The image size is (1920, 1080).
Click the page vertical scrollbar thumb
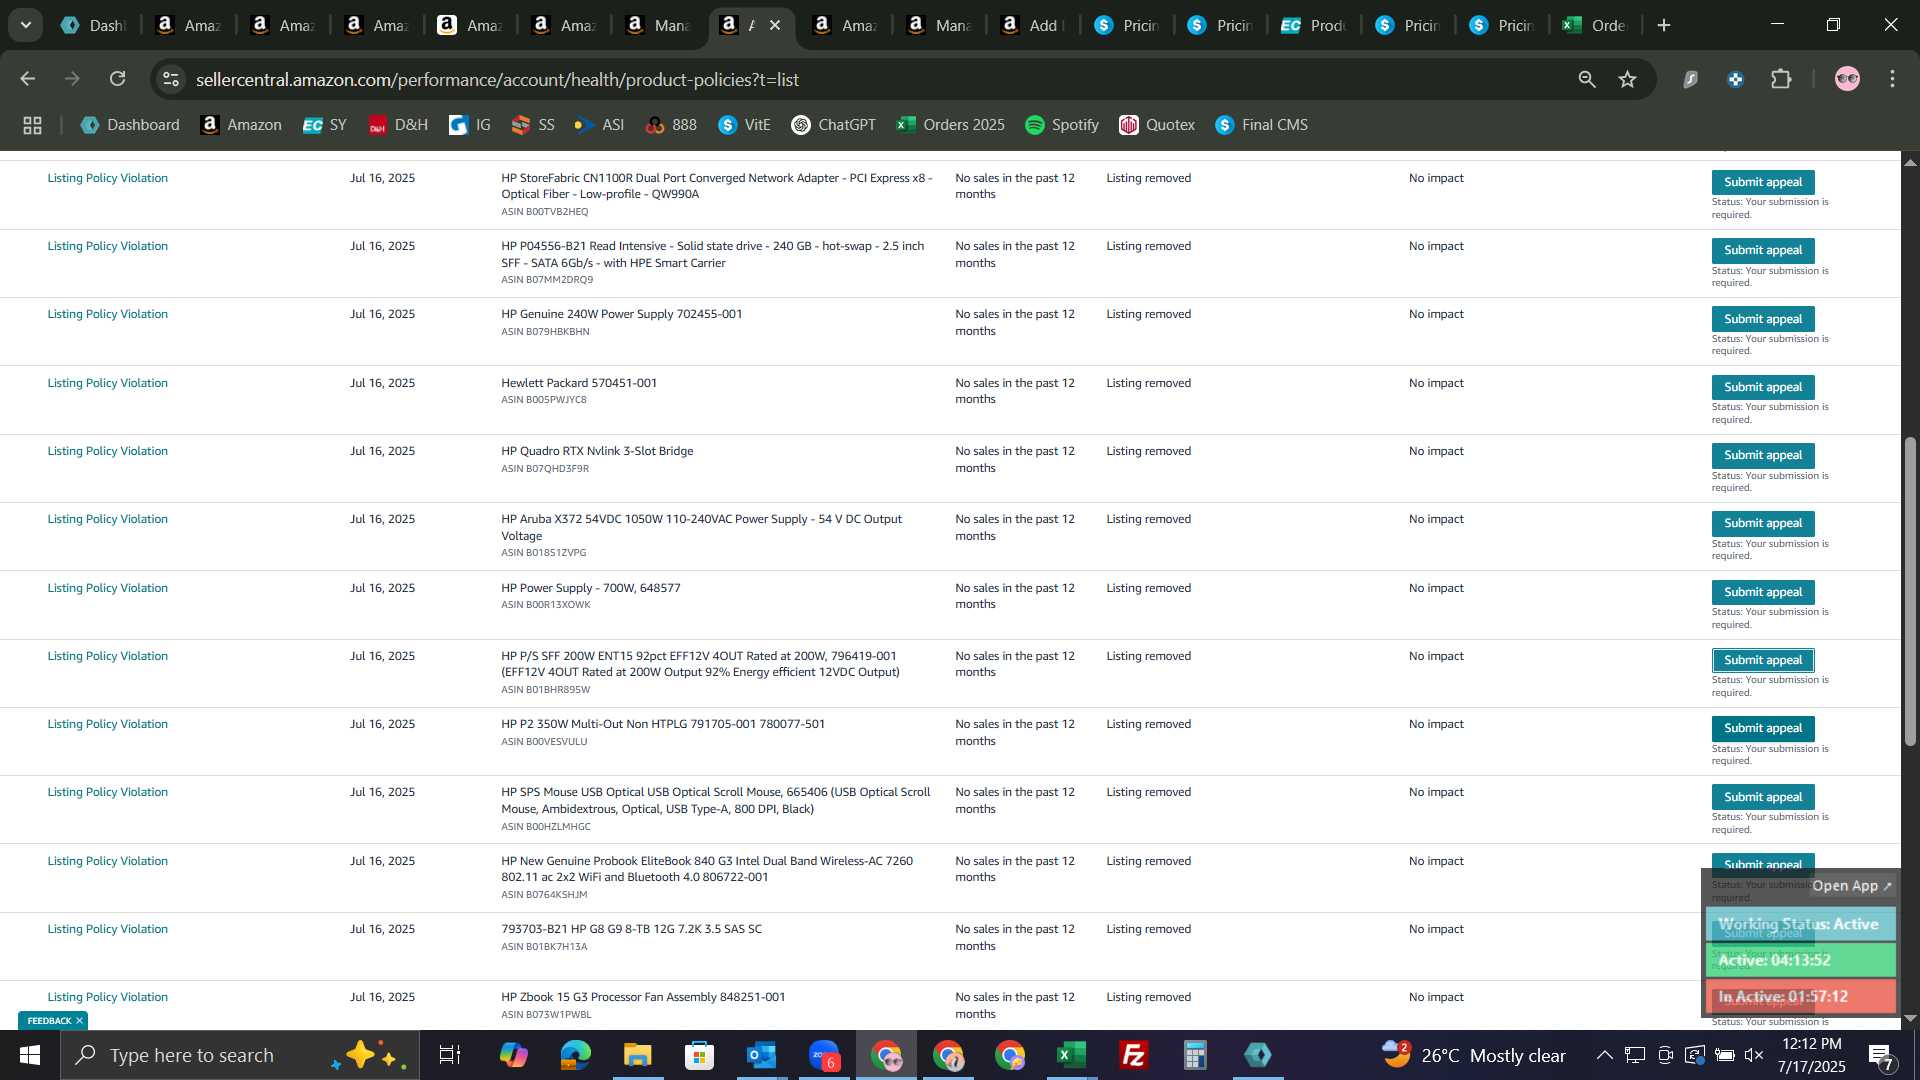pyautogui.click(x=1910, y=590)
